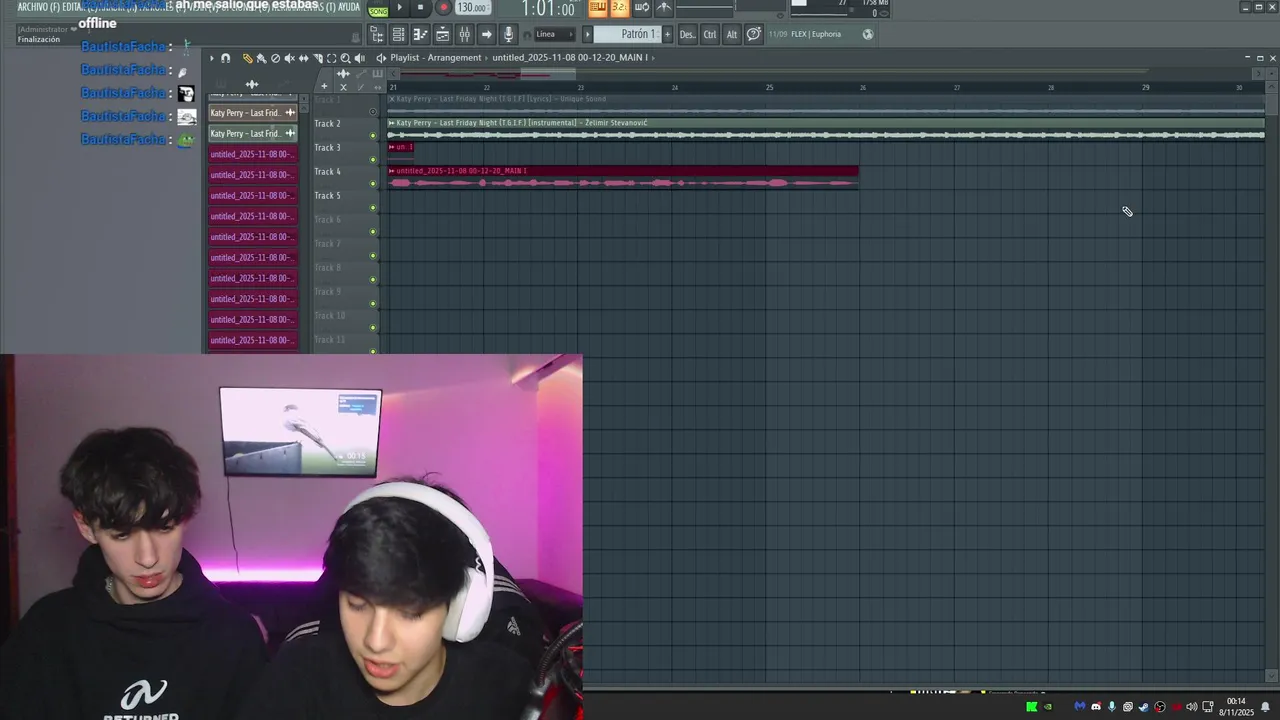Click the help question-mark icon

point(754,34)
